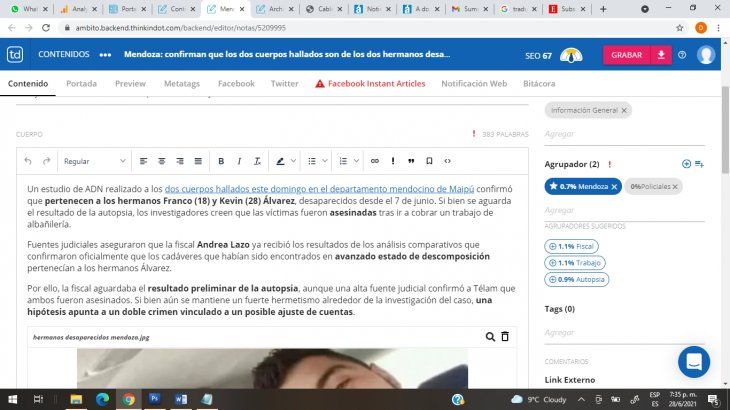730x410 pixels.
Task: Click the italic formatting icon
Action: [239, 161]
